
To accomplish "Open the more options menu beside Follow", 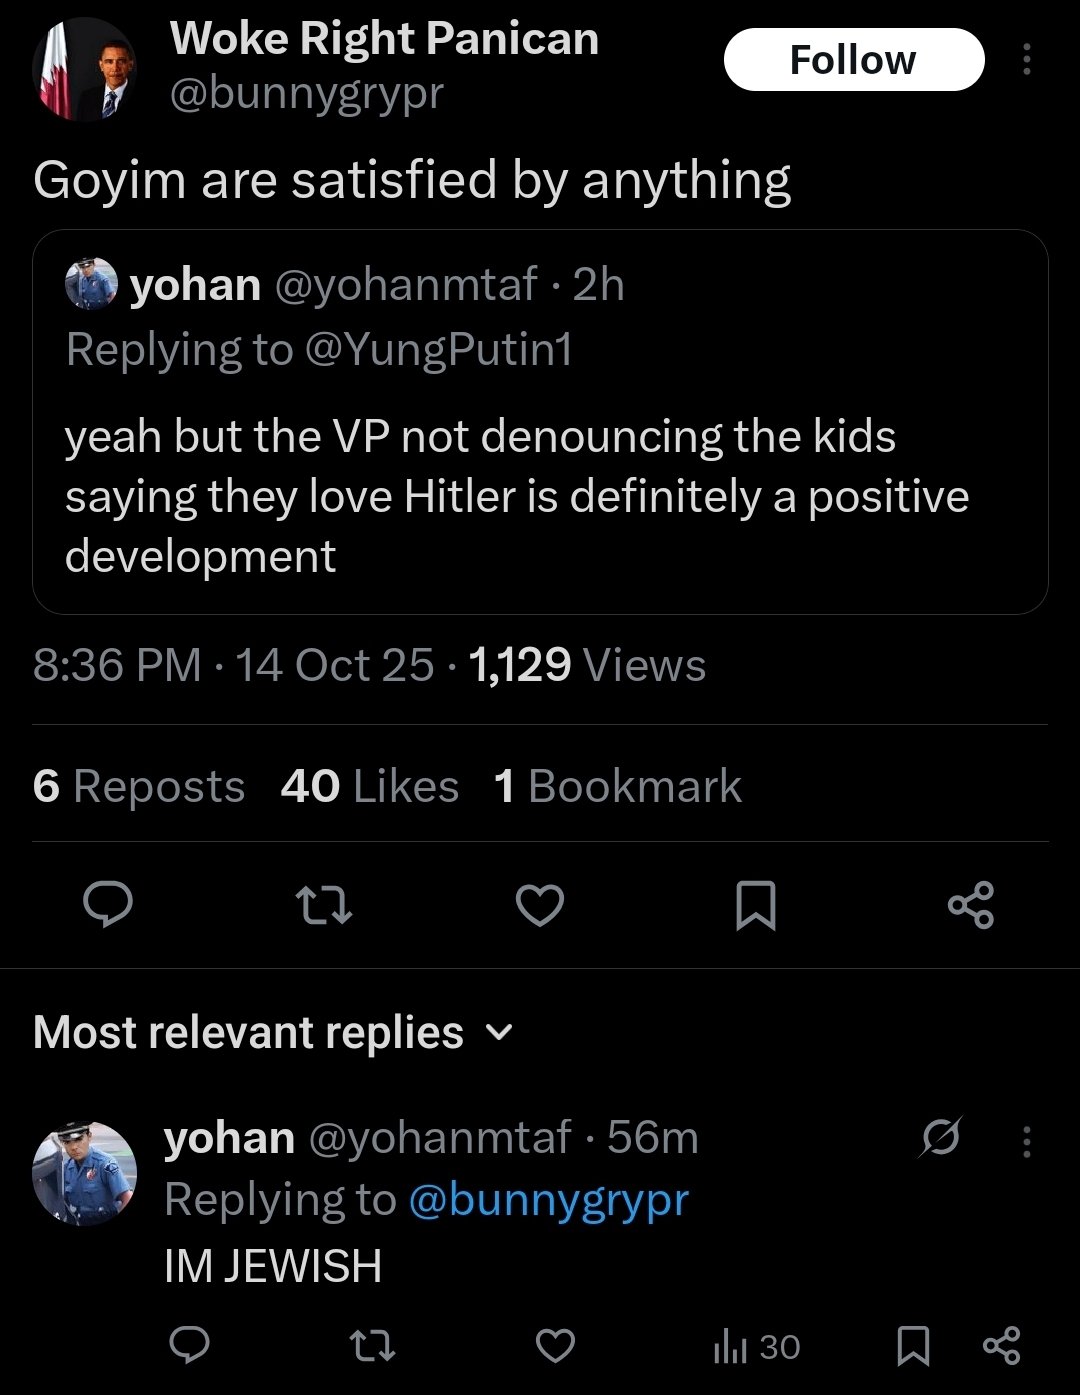I will (1026, 60).
